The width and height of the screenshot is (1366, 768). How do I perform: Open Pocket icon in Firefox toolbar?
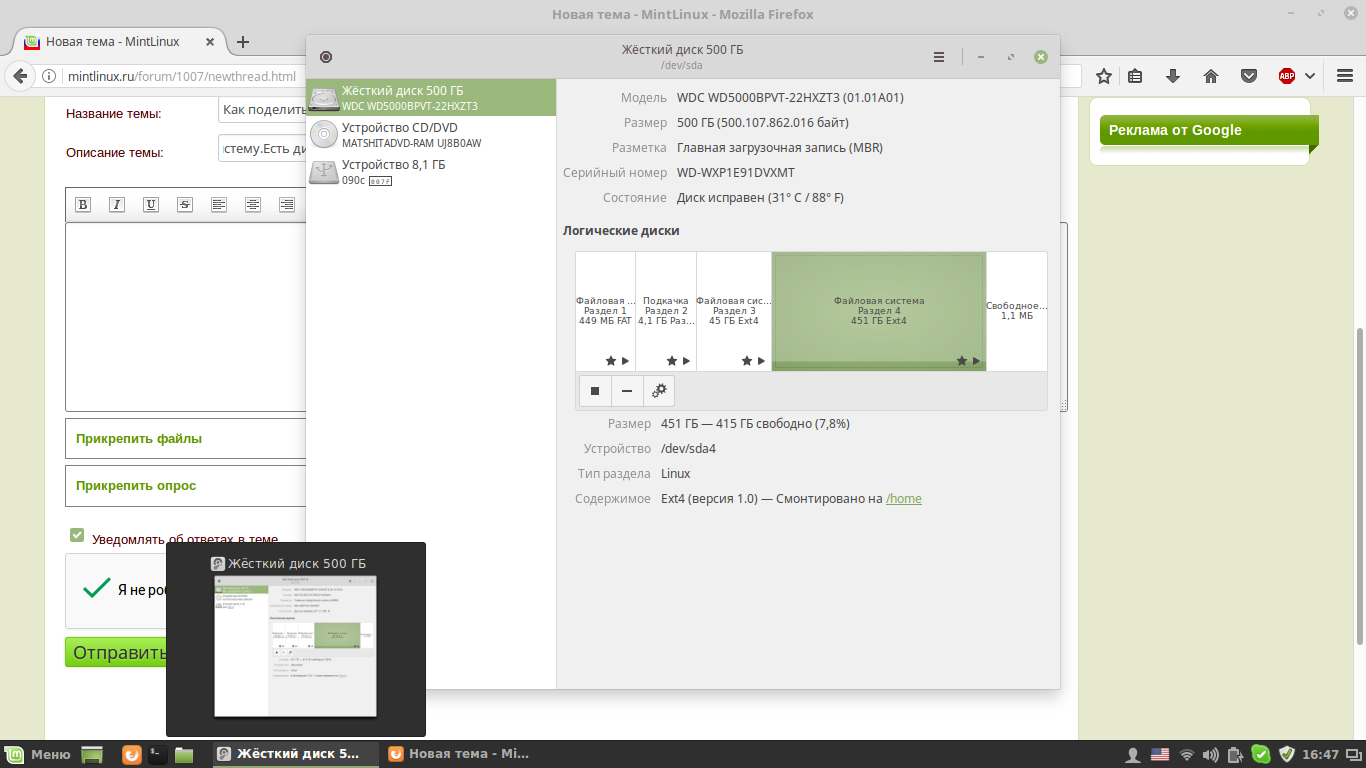1249,76
